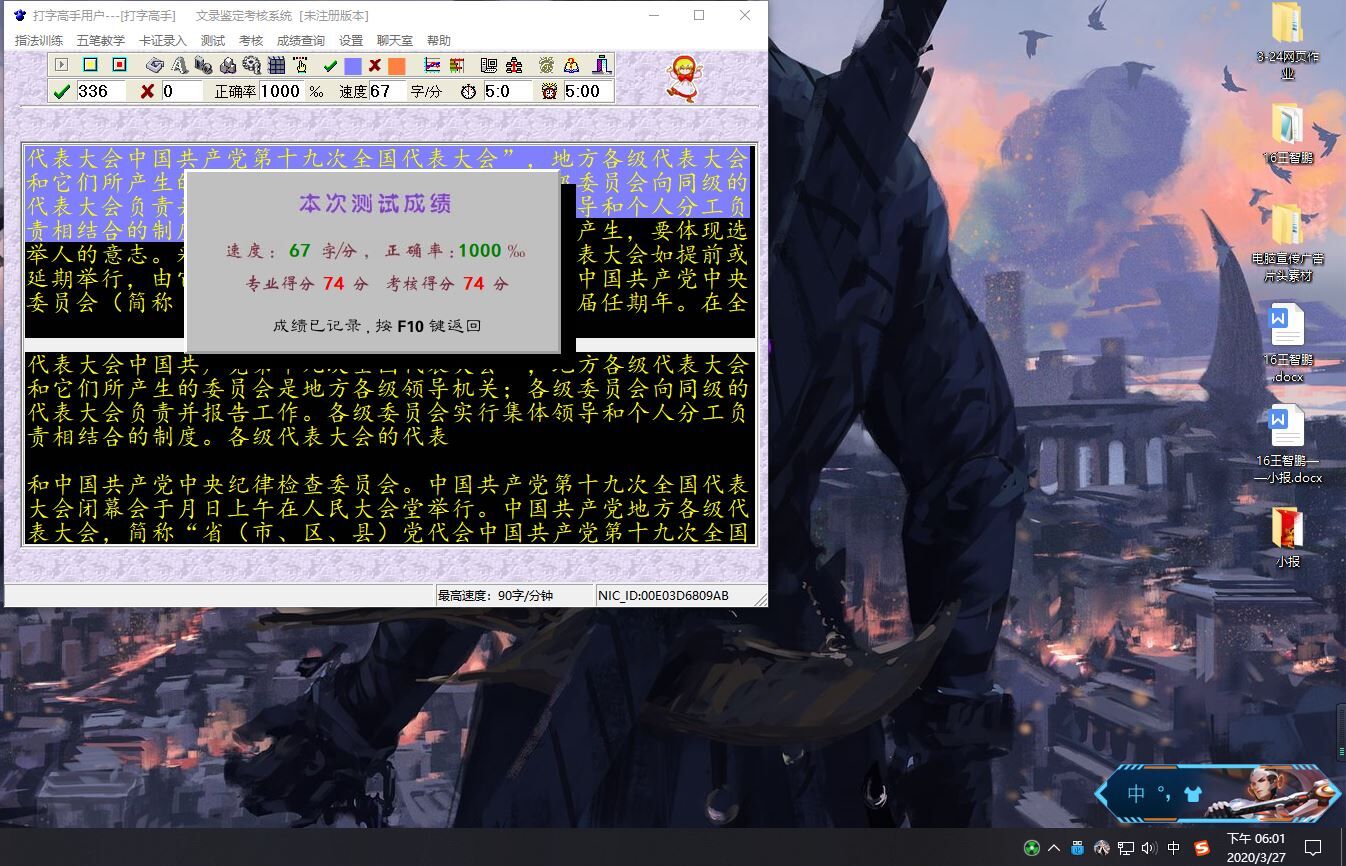The width and height of the screenshot is (1346, 866).
Task: Click the correct count field showing 336
Action: (101, 91)
